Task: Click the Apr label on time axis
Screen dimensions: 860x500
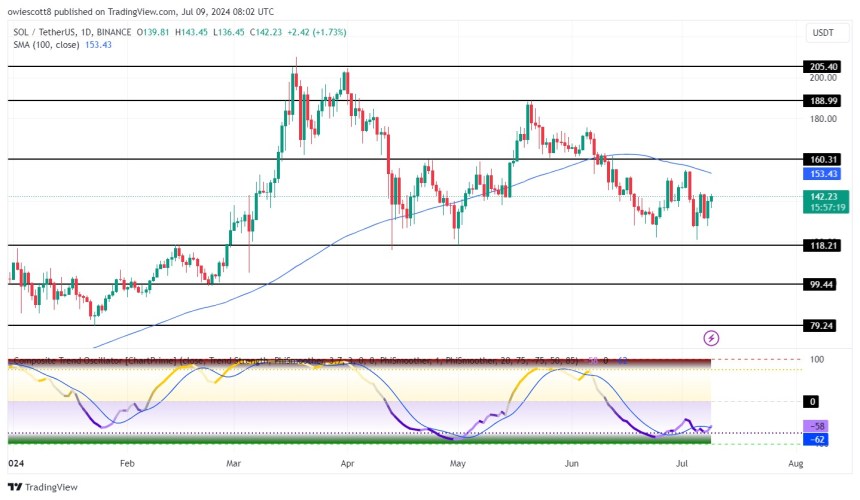Action: (346, 464)
